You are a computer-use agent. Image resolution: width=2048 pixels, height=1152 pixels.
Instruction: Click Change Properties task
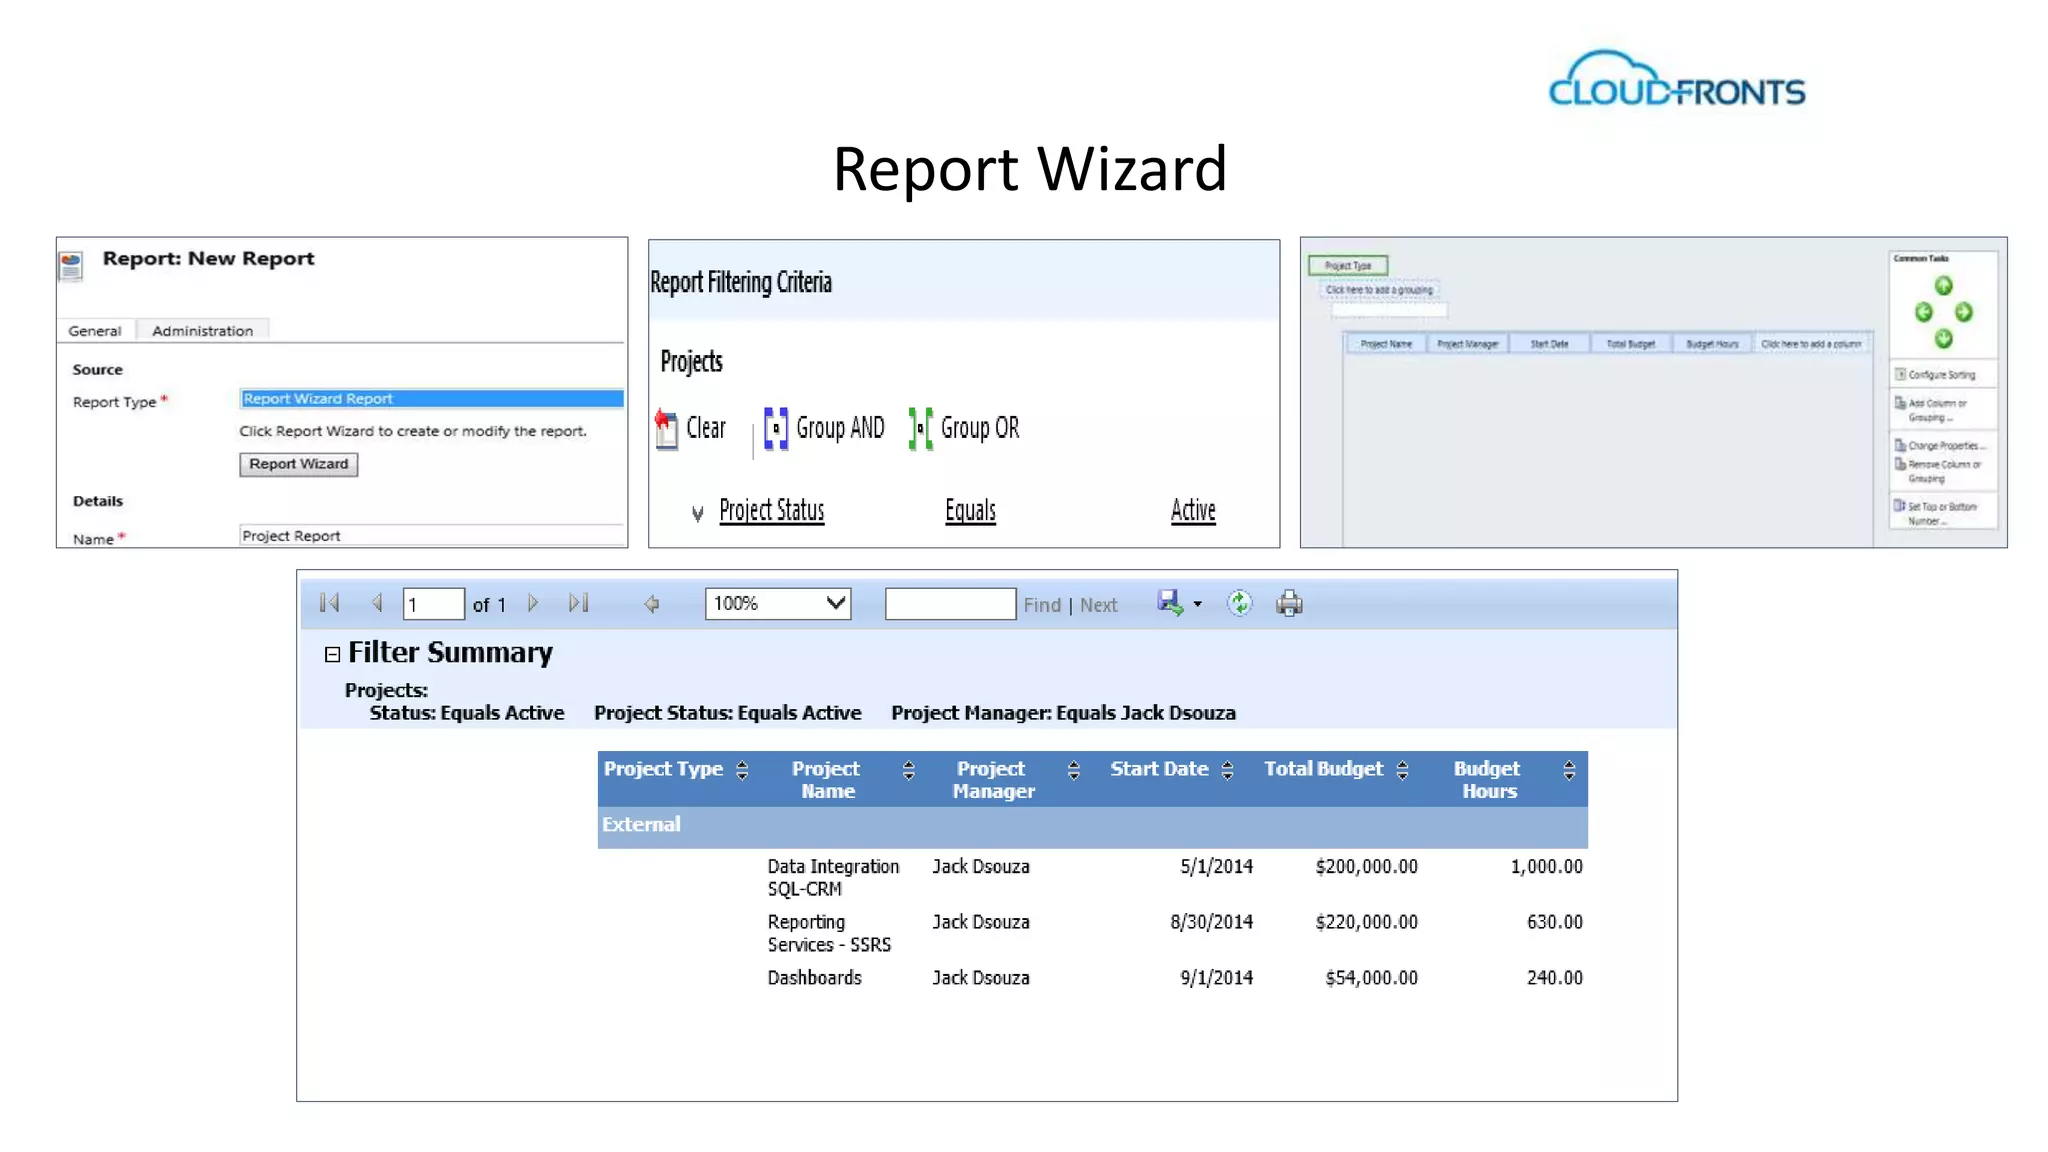click(1941, 446)
